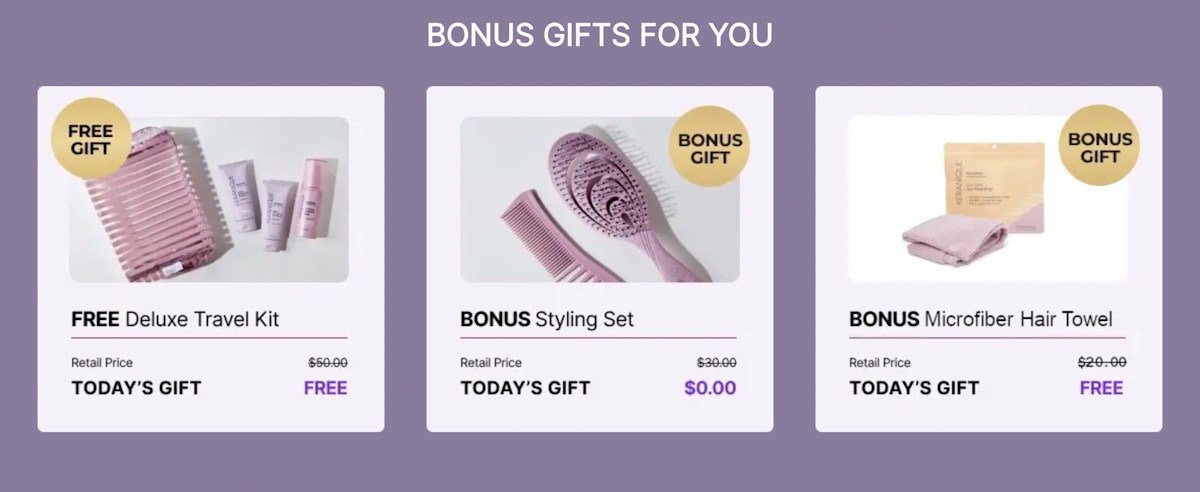
Task: Open the Microfiber Hair Towel product image
Action: click(988, 199)
